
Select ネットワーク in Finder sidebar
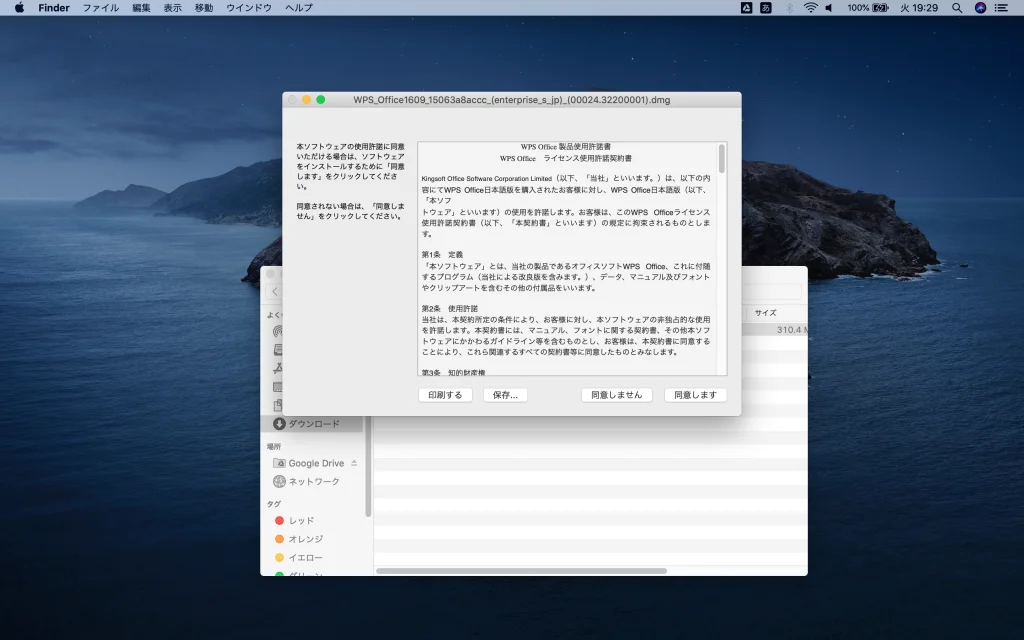tap(312, 481)
